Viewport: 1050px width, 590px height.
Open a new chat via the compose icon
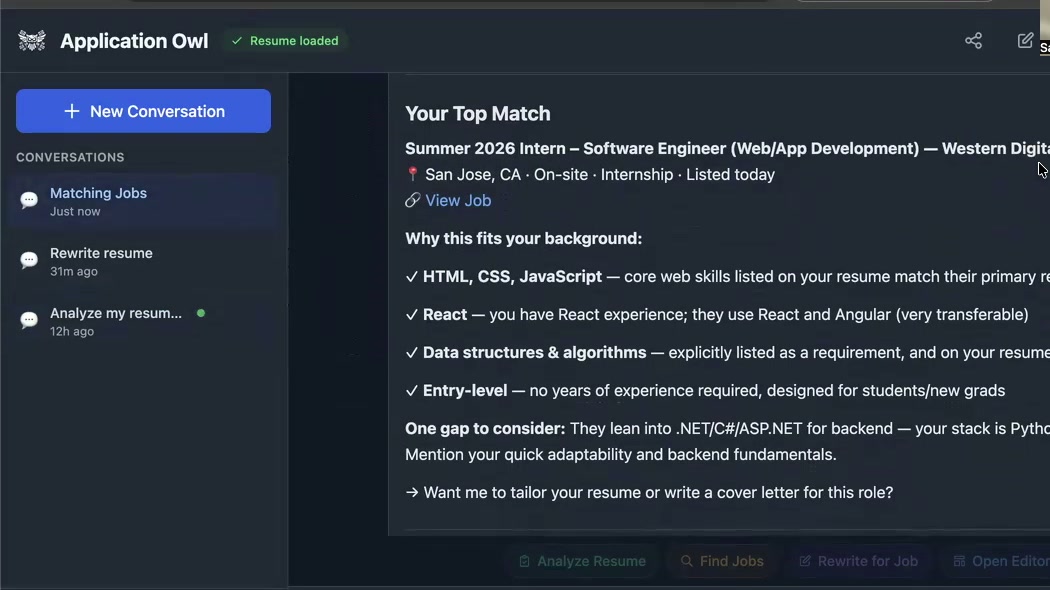[1025, 40]
